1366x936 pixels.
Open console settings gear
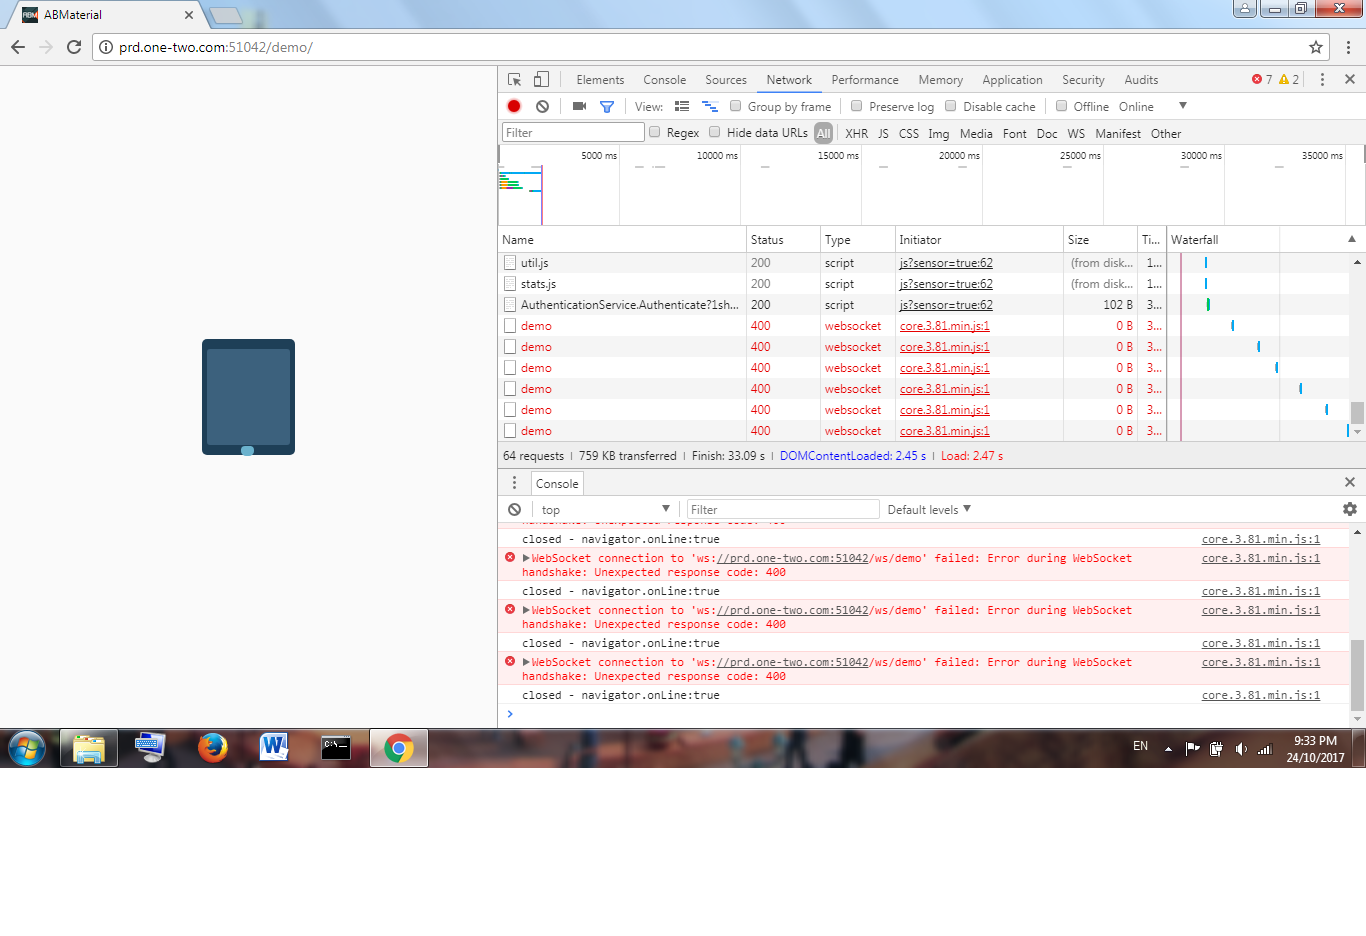click(x=1350, y=509)
